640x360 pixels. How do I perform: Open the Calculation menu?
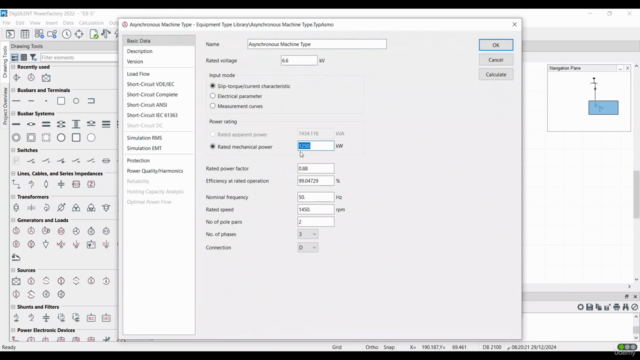point(91,23)
